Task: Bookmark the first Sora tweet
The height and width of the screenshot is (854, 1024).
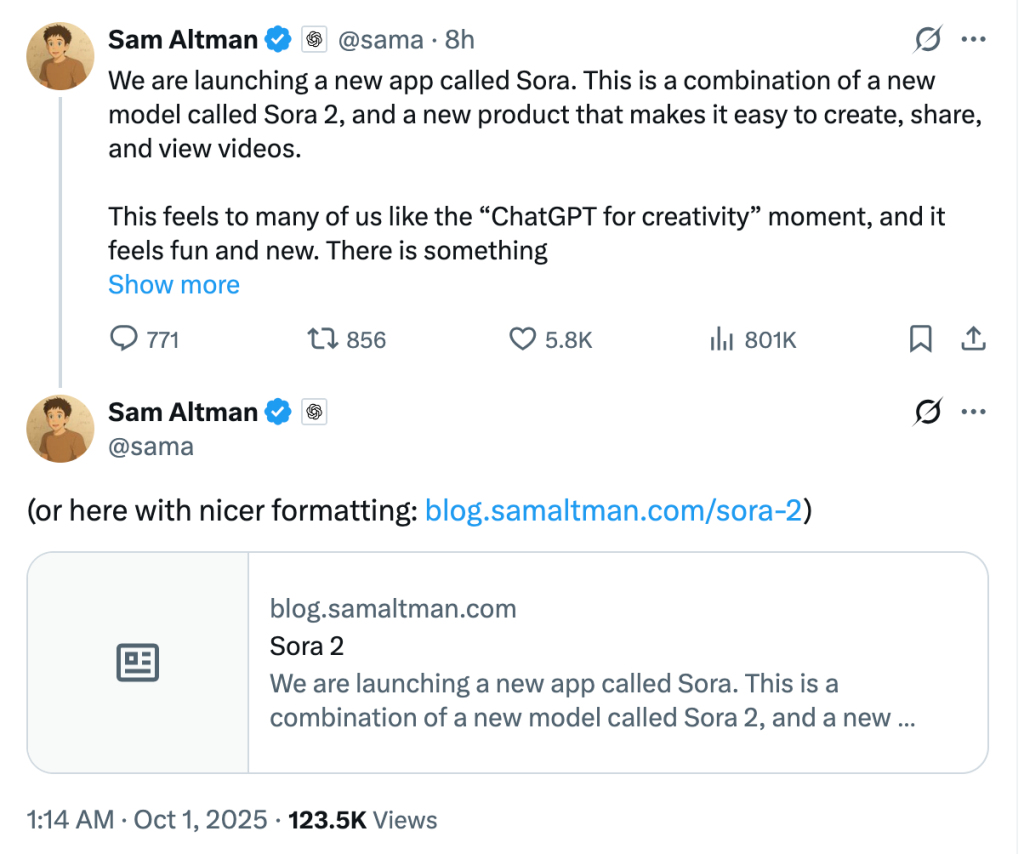Action: click(920, 340)
